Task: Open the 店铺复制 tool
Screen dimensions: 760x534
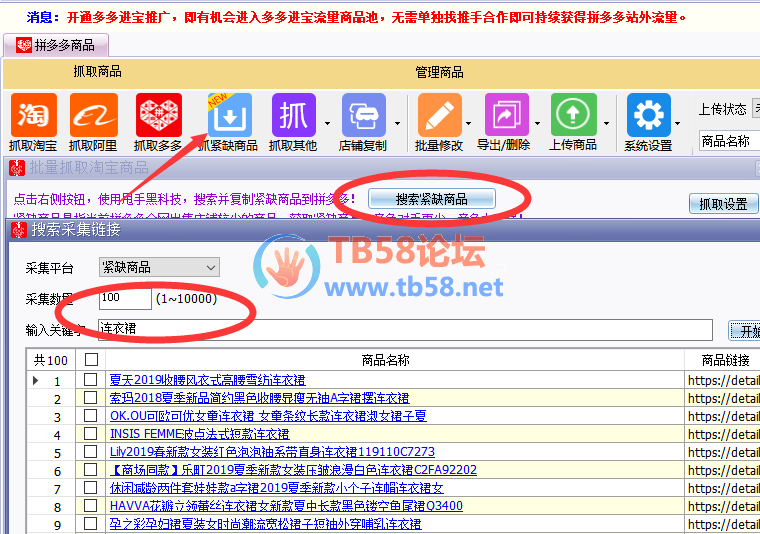Action: coord(362,115)
